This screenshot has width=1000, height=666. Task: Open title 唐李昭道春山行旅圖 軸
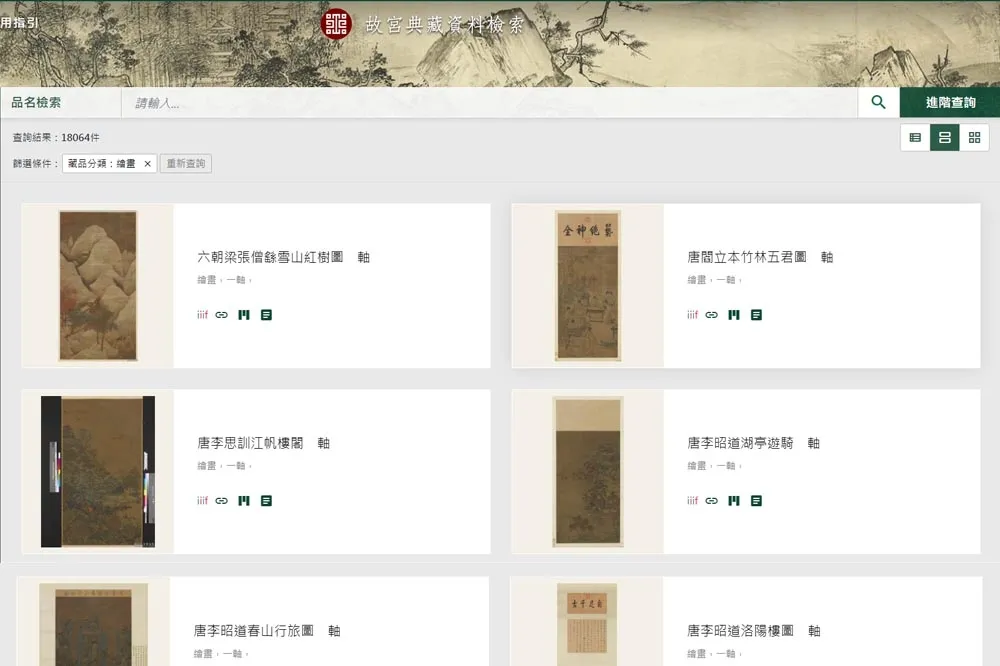pos(267,631)
